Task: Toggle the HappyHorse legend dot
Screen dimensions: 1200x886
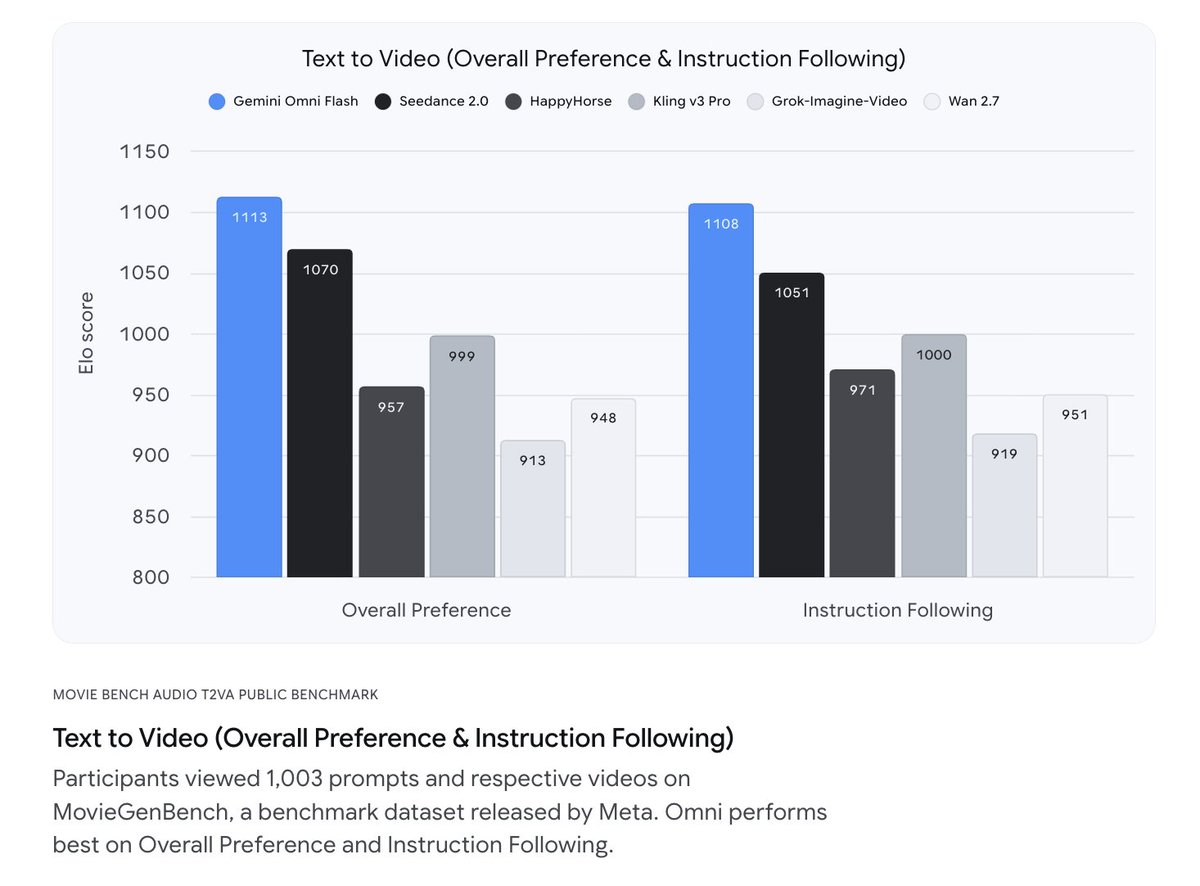Action: [x=513, y=101]
